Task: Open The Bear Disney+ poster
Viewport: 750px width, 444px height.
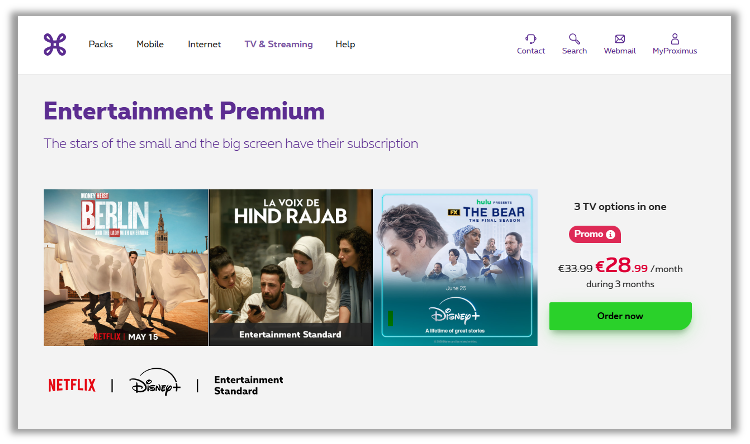Action: pos(456,267)
